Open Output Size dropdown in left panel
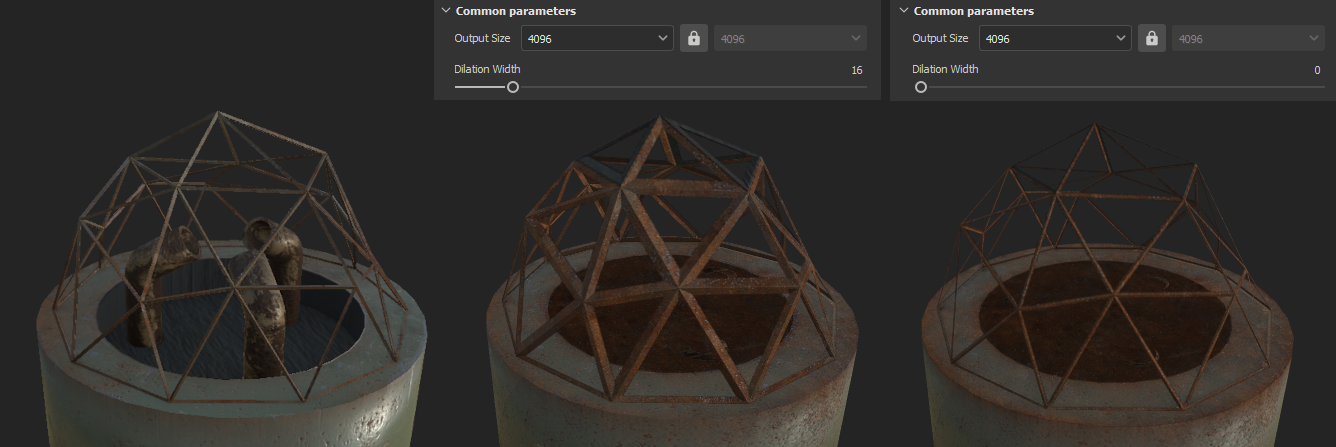 click(597, 38)
